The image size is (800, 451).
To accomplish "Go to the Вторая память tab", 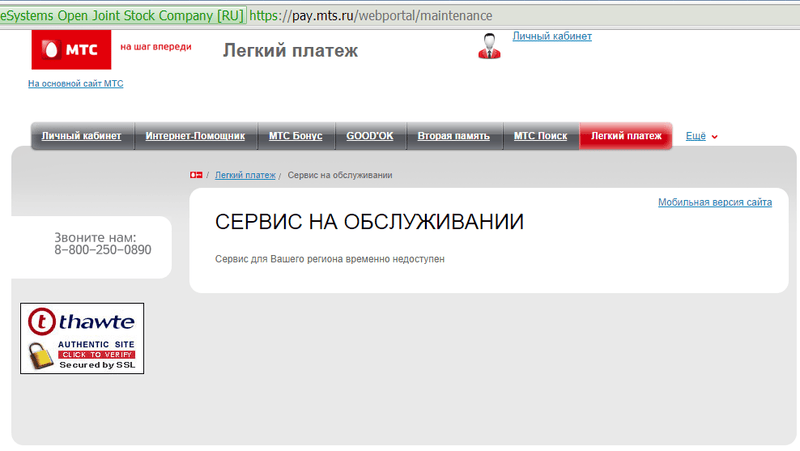I will tap(454, 136).
